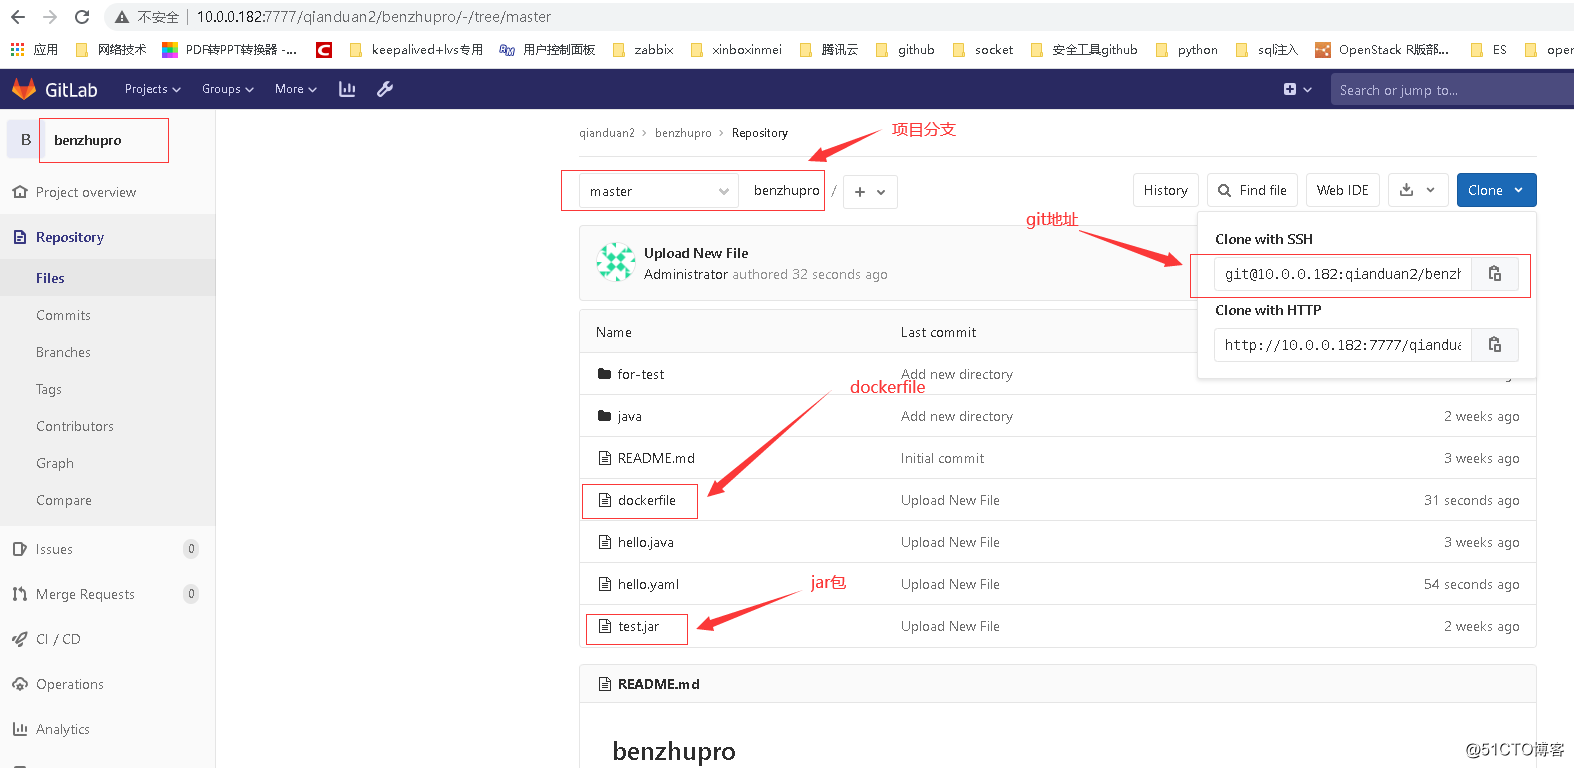Open Graph in the sidebar
Viewport: 1574px width, 768px height.
click(55, 463)
